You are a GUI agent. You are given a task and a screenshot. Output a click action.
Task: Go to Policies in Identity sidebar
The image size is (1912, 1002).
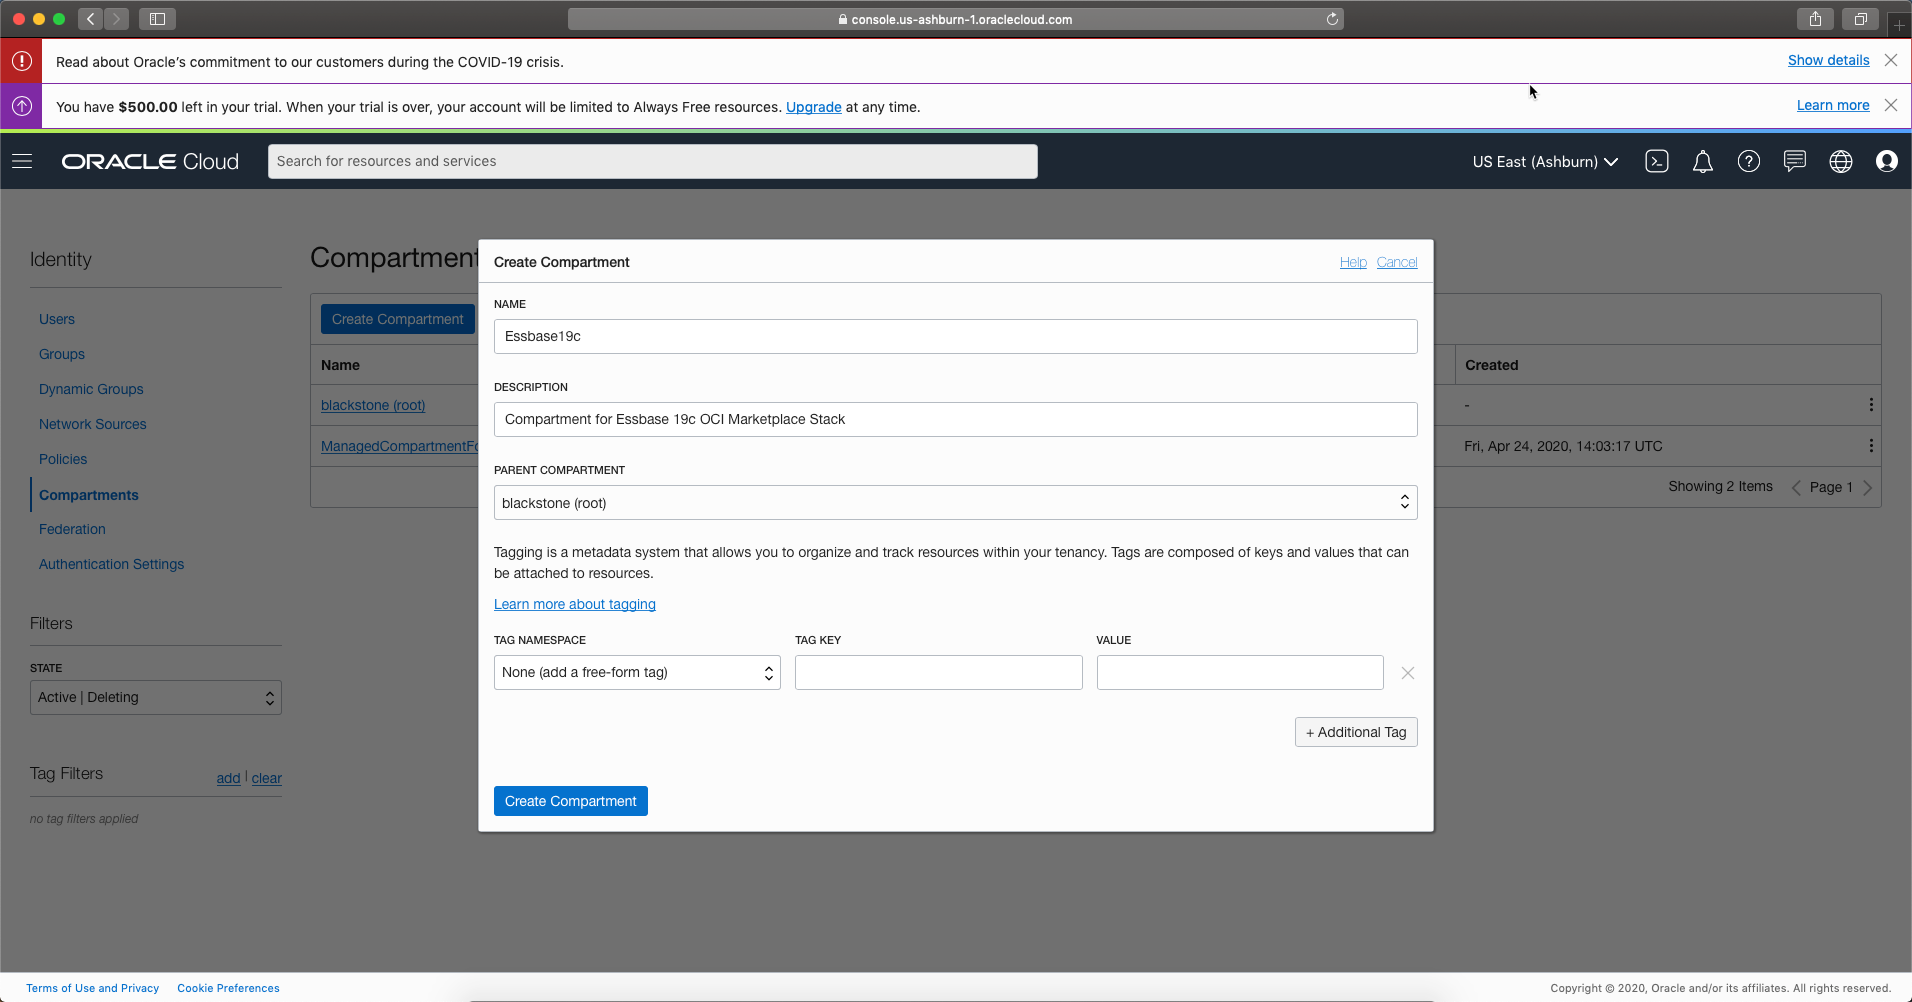point(63,459)
